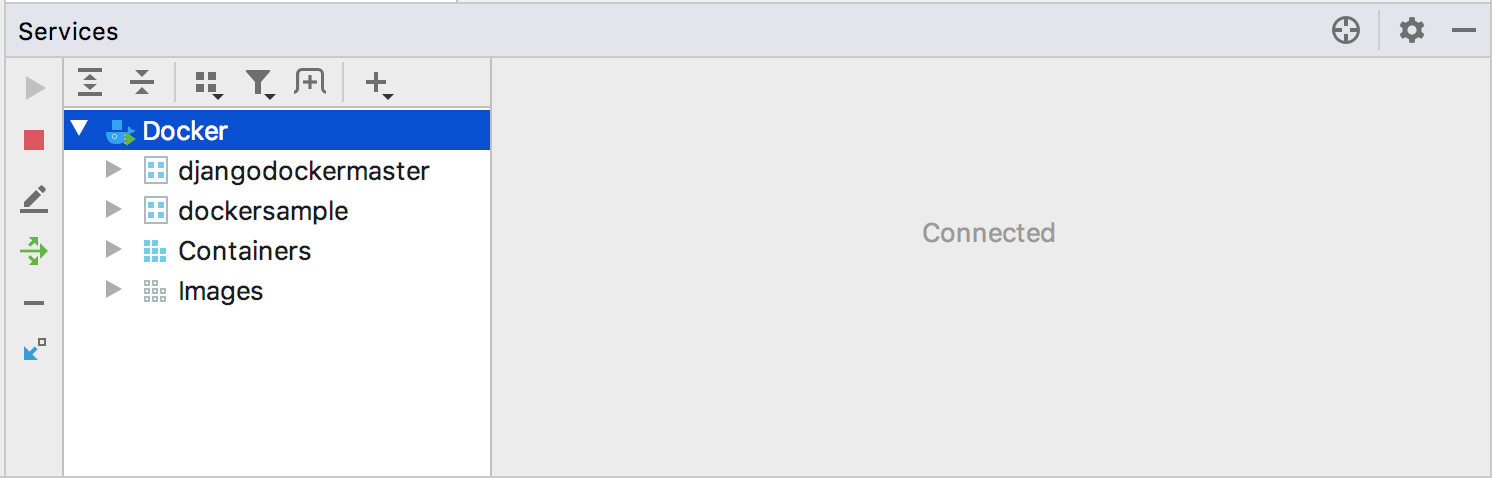This screenshot has height=478, width=1492.
Task: Edit Docker configuration with pencil icon
Action: [35, 199]
